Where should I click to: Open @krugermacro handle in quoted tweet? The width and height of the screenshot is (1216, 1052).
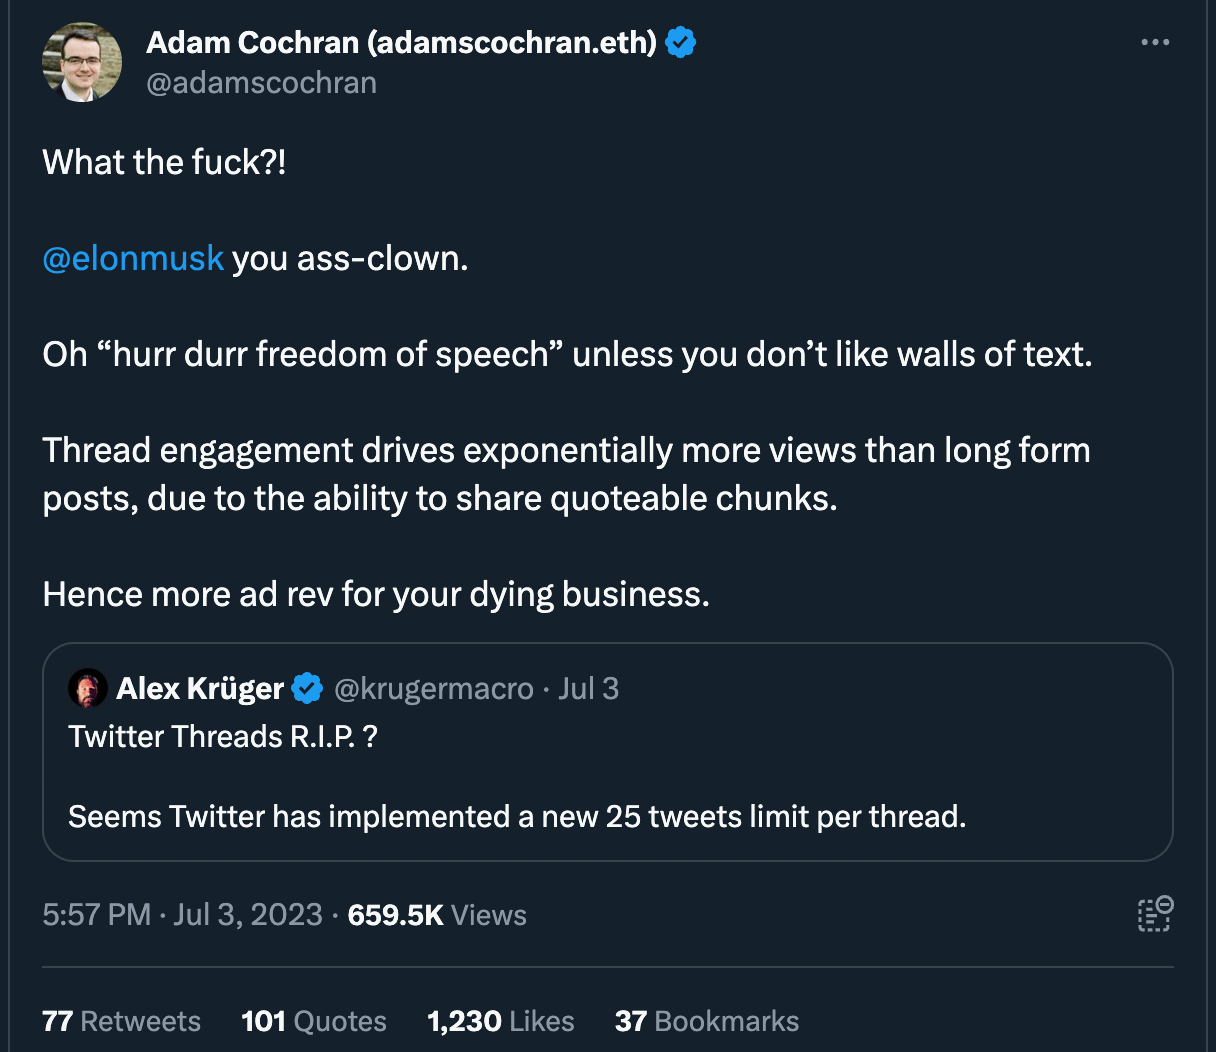433,688
